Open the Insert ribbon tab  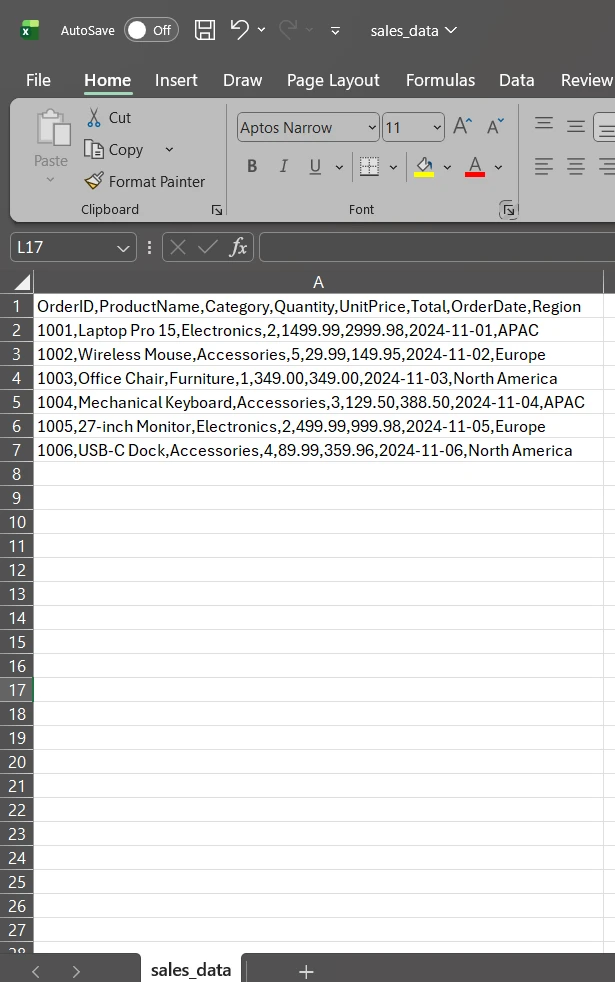(176, 80)
